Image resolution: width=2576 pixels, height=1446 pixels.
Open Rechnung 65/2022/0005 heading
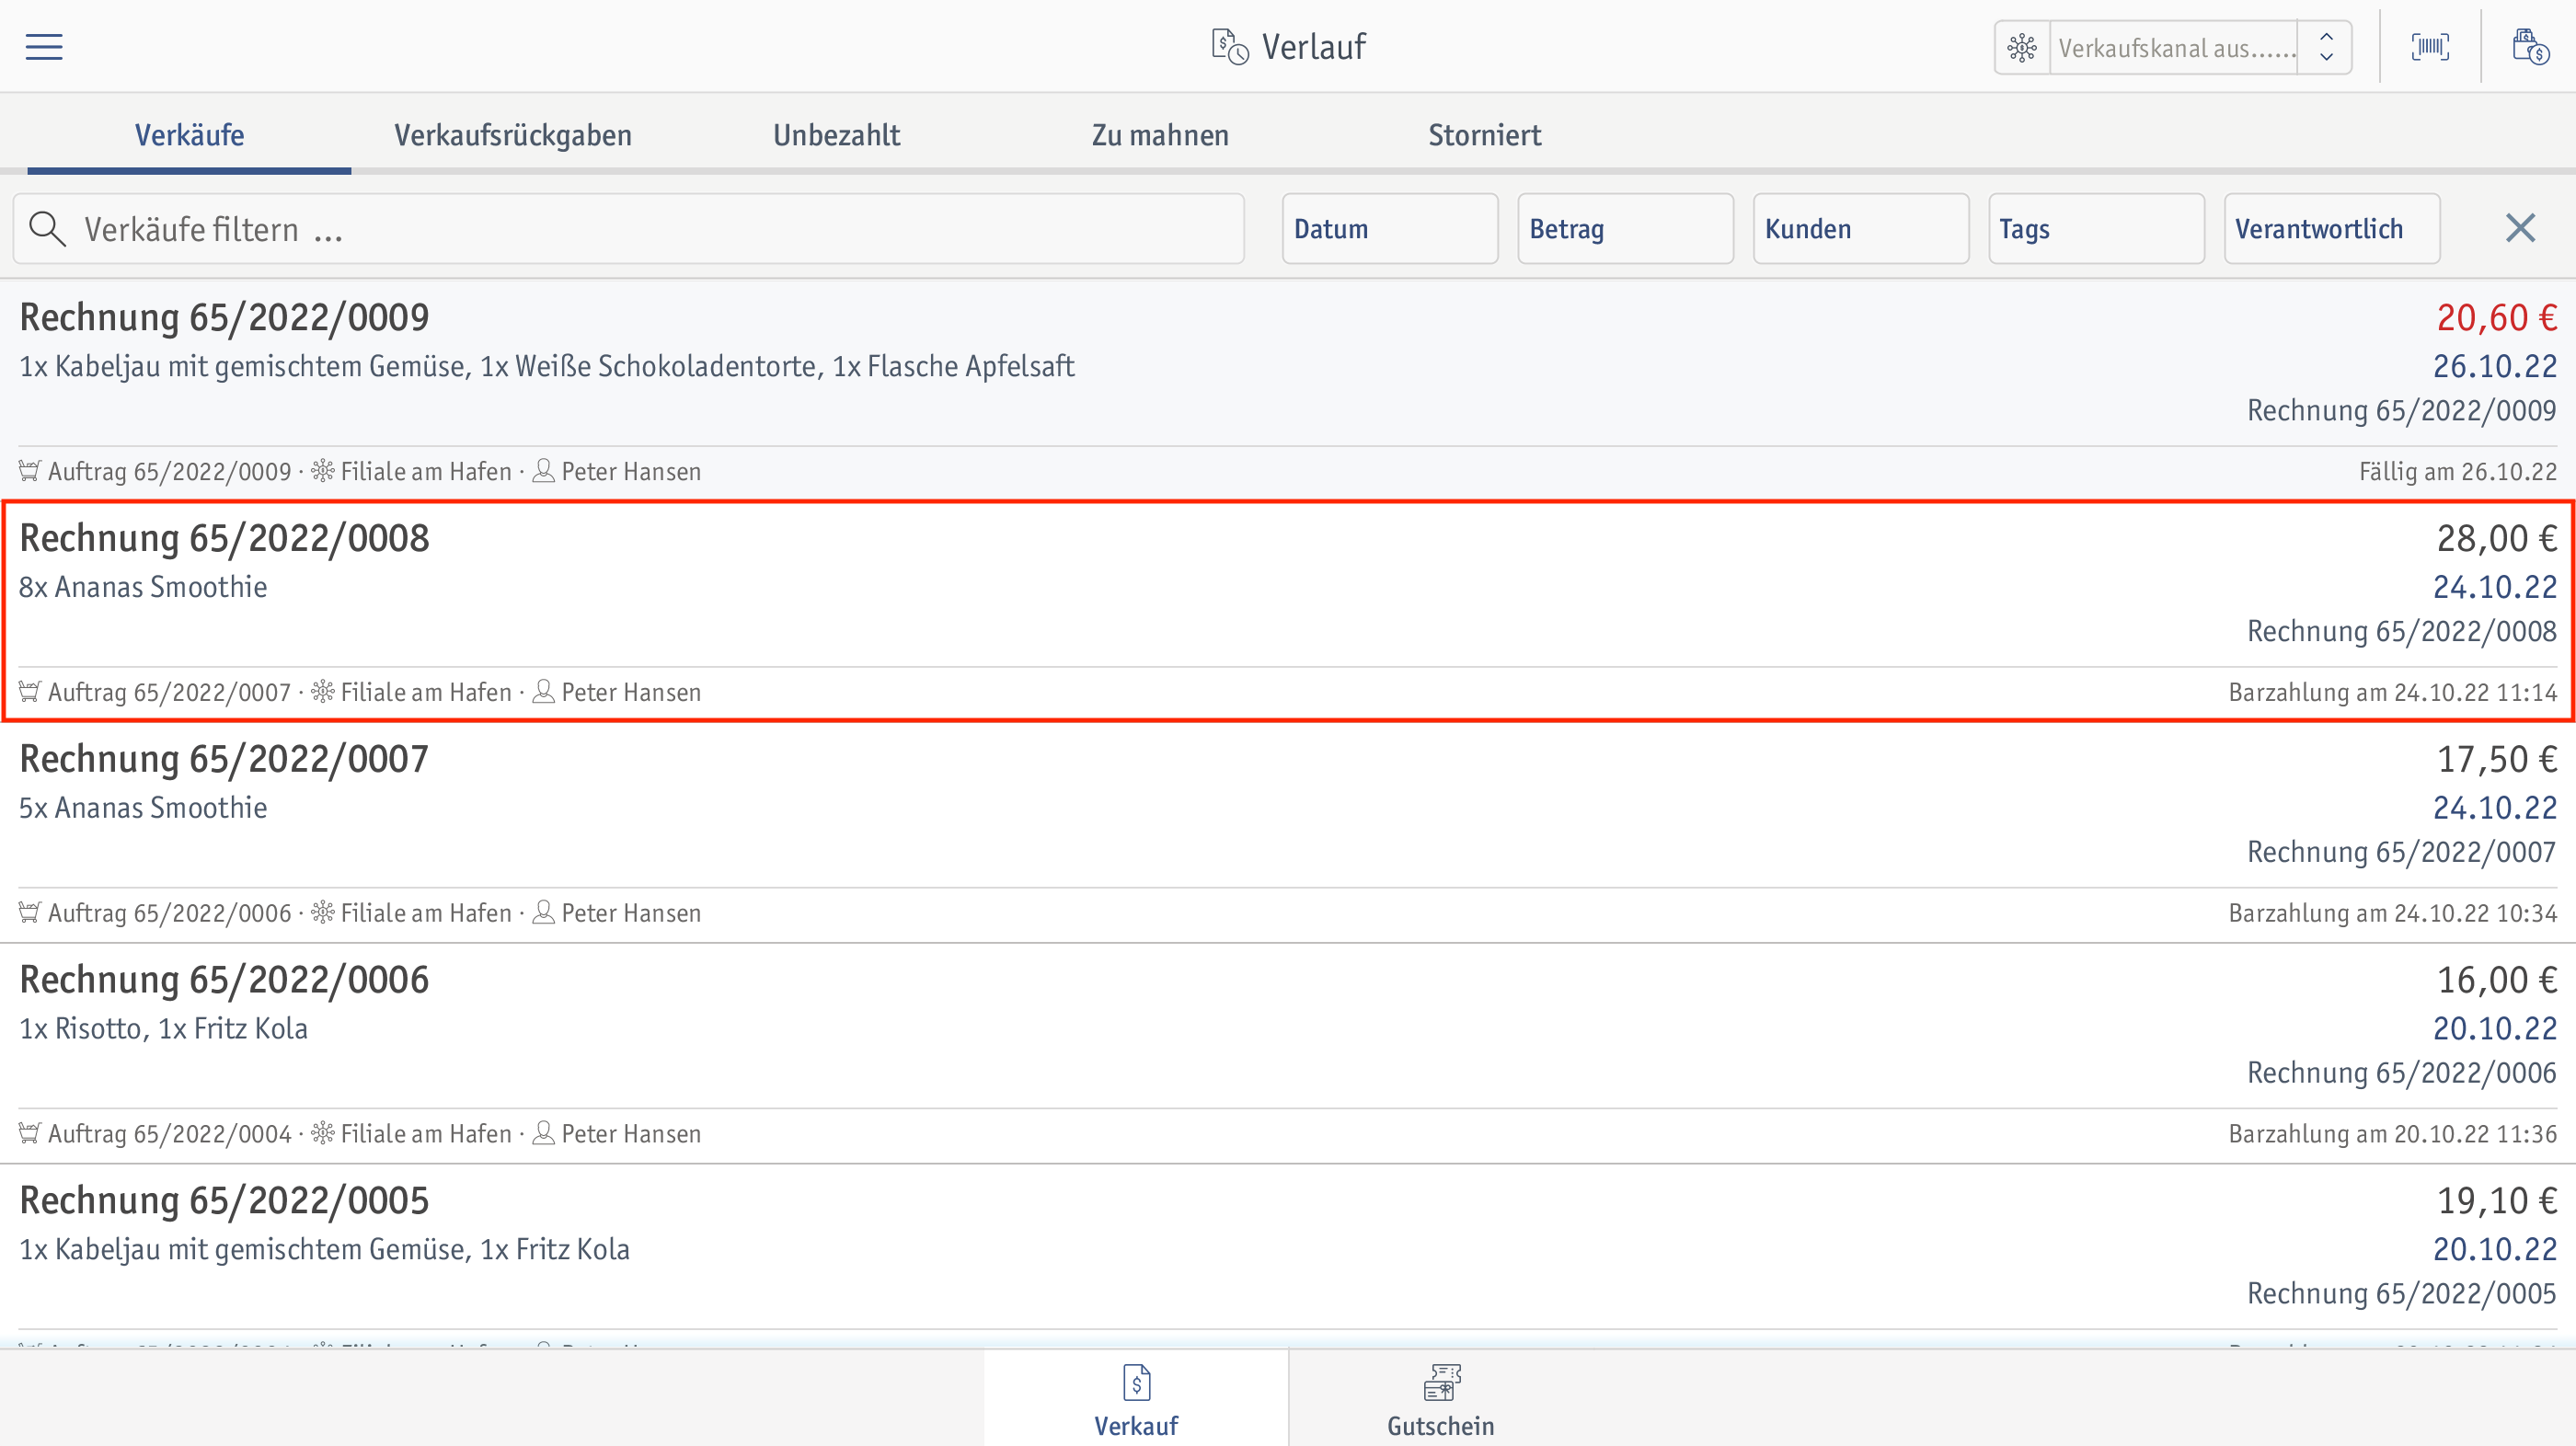(224, 1201)
